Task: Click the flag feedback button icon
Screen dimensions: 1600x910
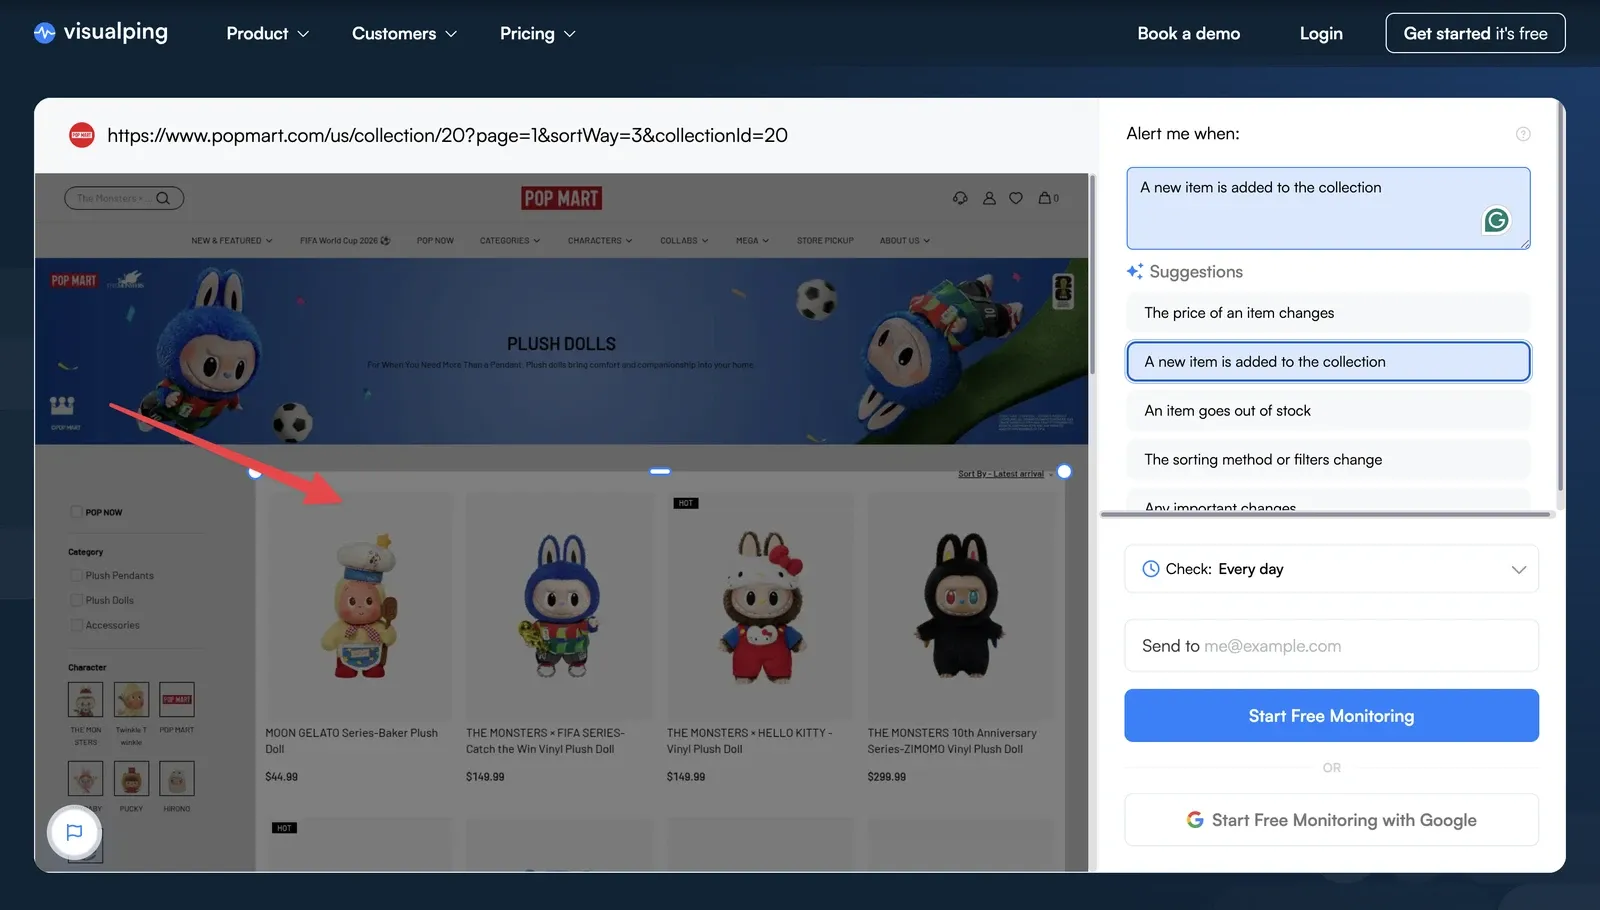Action: click(x=74, y=832)
